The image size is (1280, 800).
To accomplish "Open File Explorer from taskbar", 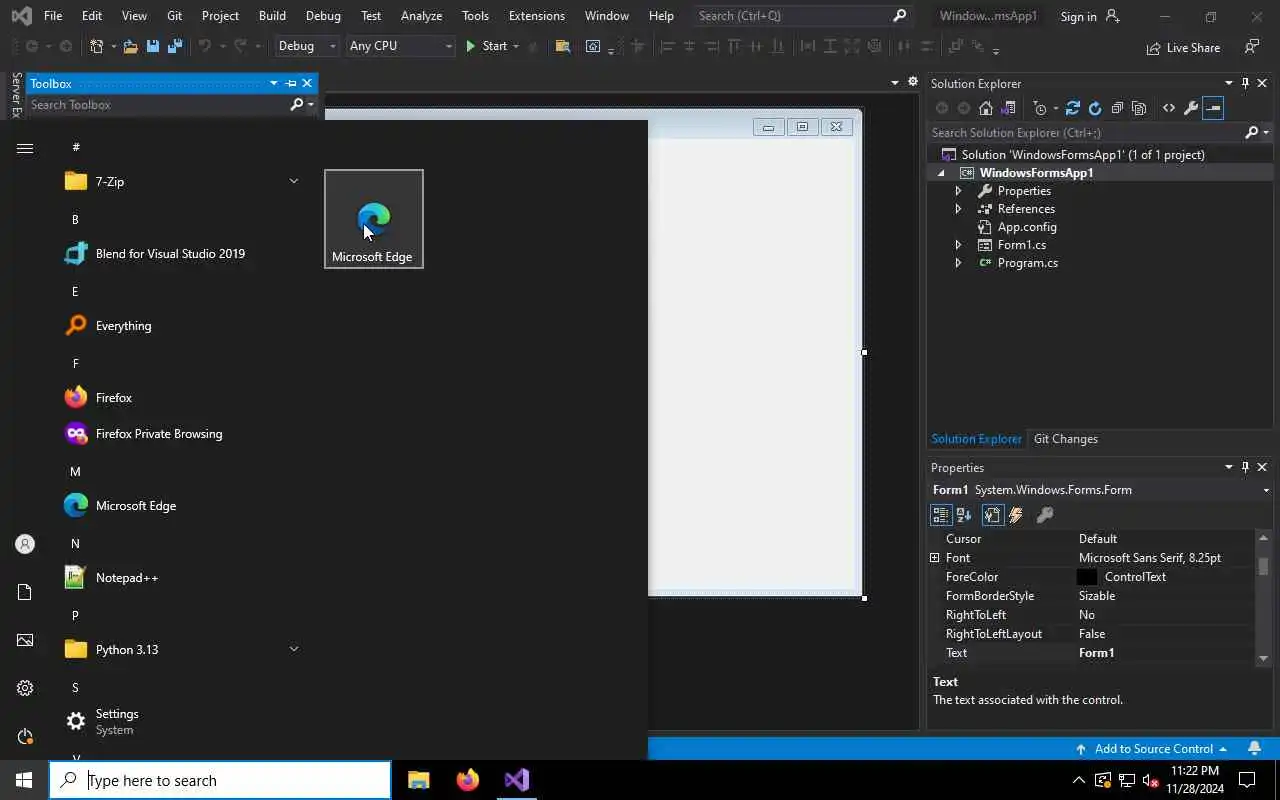I will coord(419,780).
